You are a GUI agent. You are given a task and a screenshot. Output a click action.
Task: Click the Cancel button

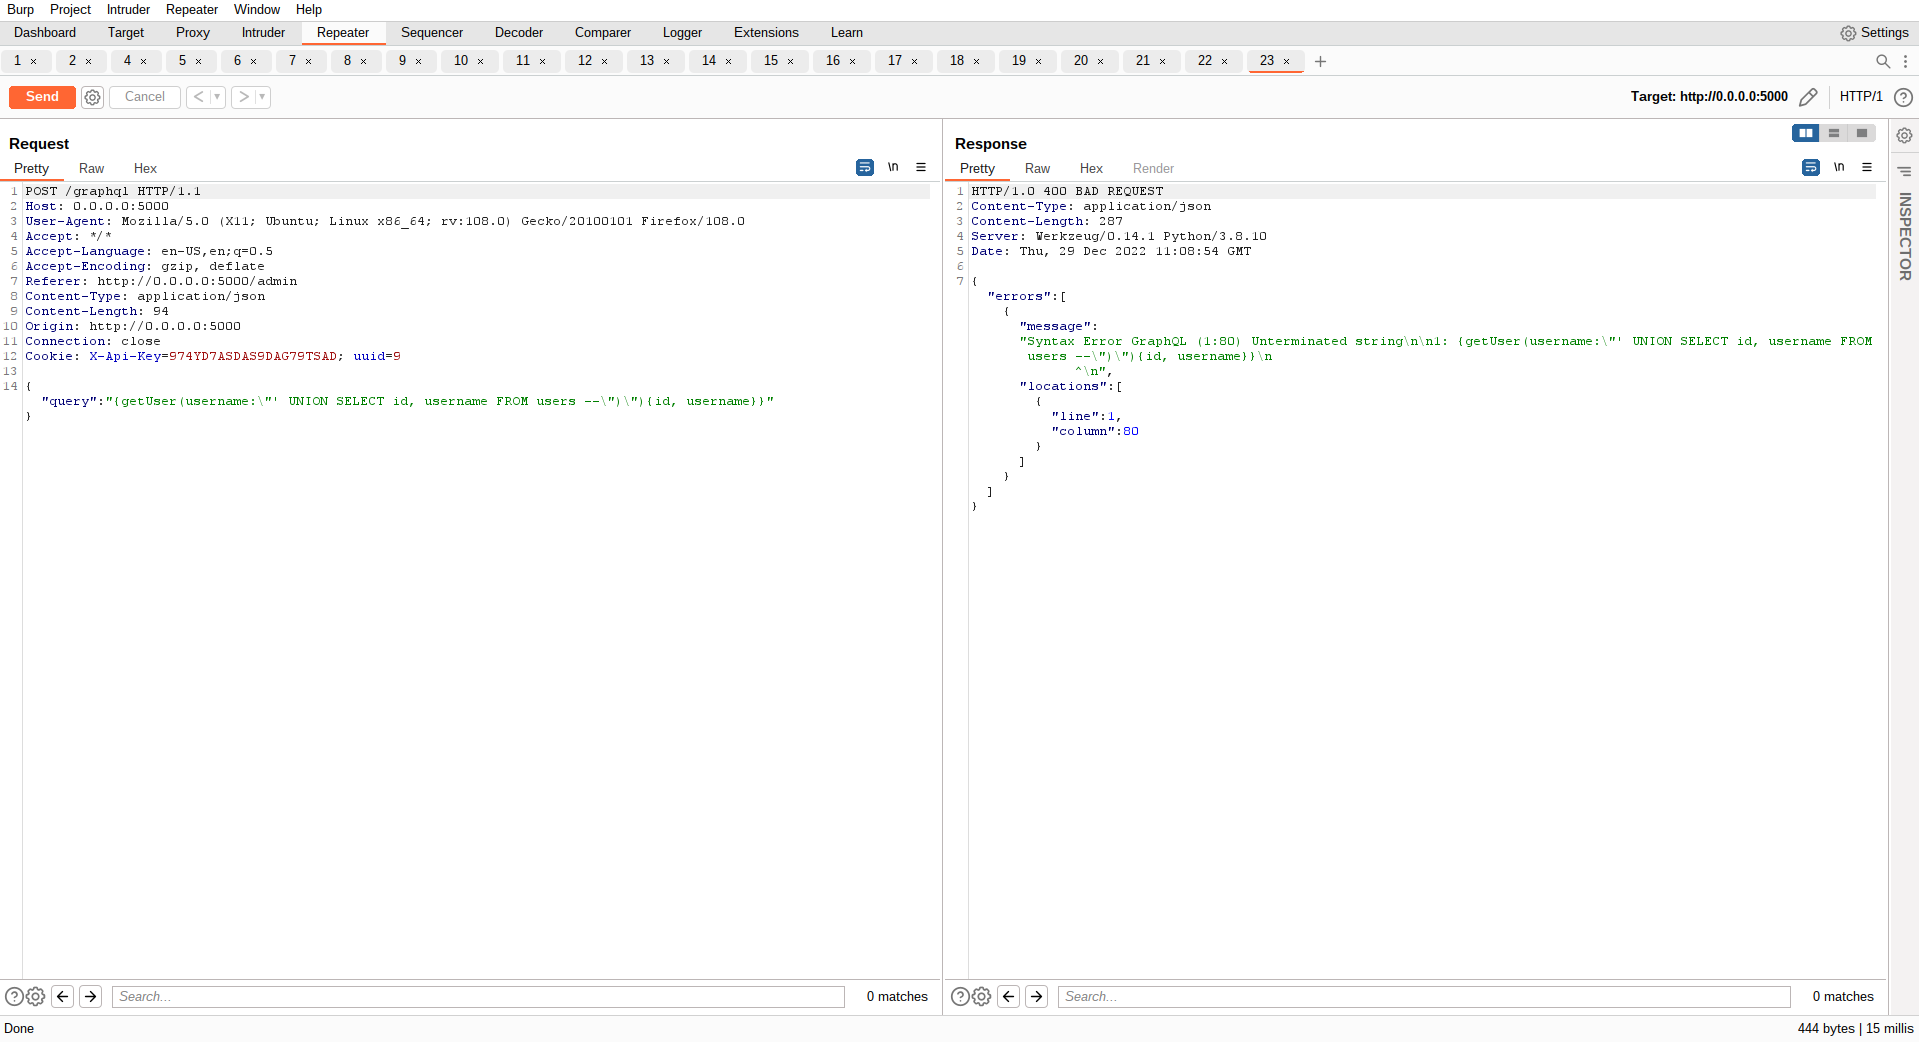click(x=145, y=97)
